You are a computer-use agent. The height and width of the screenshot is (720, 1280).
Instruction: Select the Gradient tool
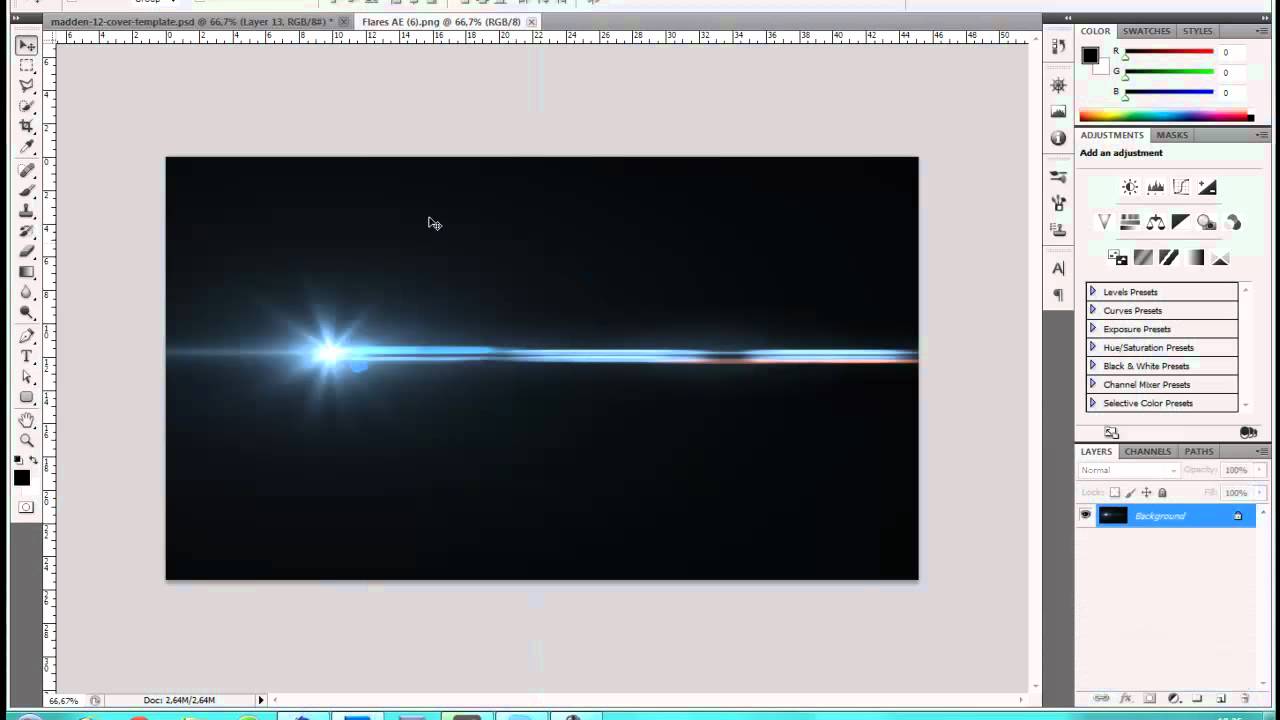pos(27,272)
